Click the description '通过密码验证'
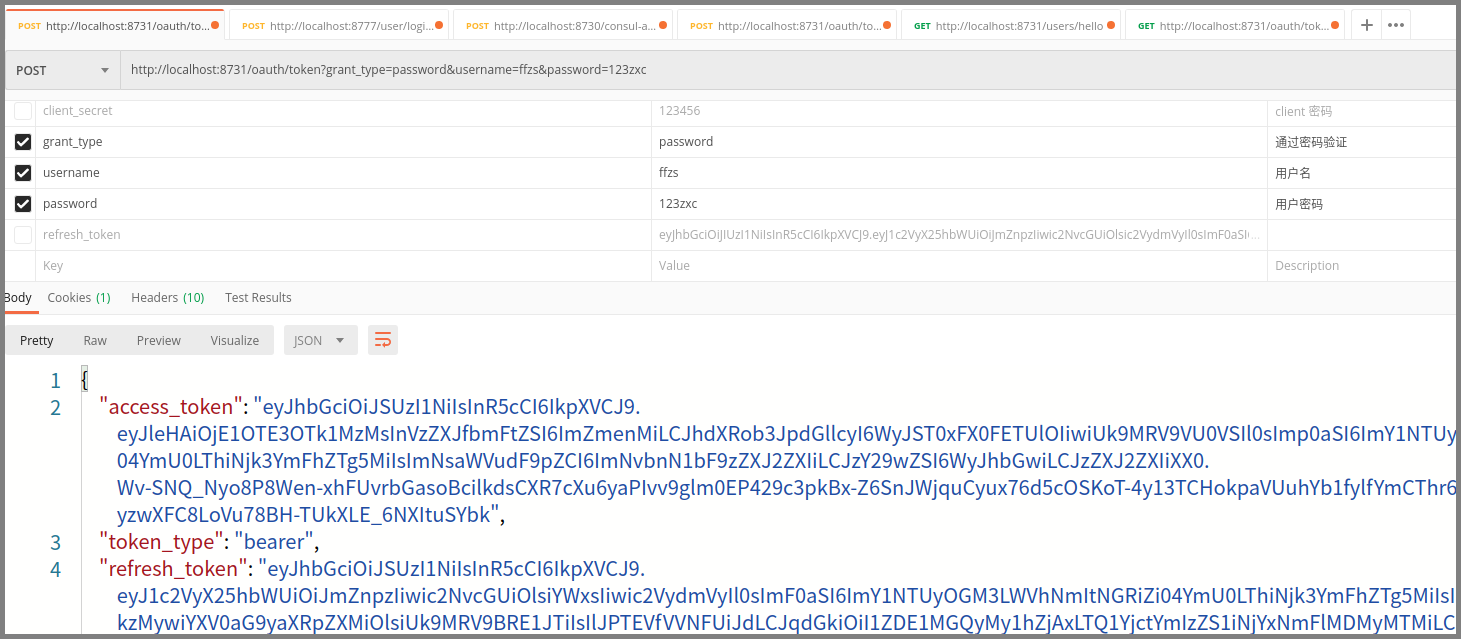1461x639 pixels. tap(1311, 142)
